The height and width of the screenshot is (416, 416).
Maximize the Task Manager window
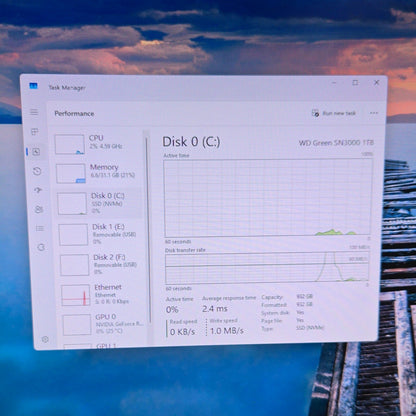click(355, 82)
